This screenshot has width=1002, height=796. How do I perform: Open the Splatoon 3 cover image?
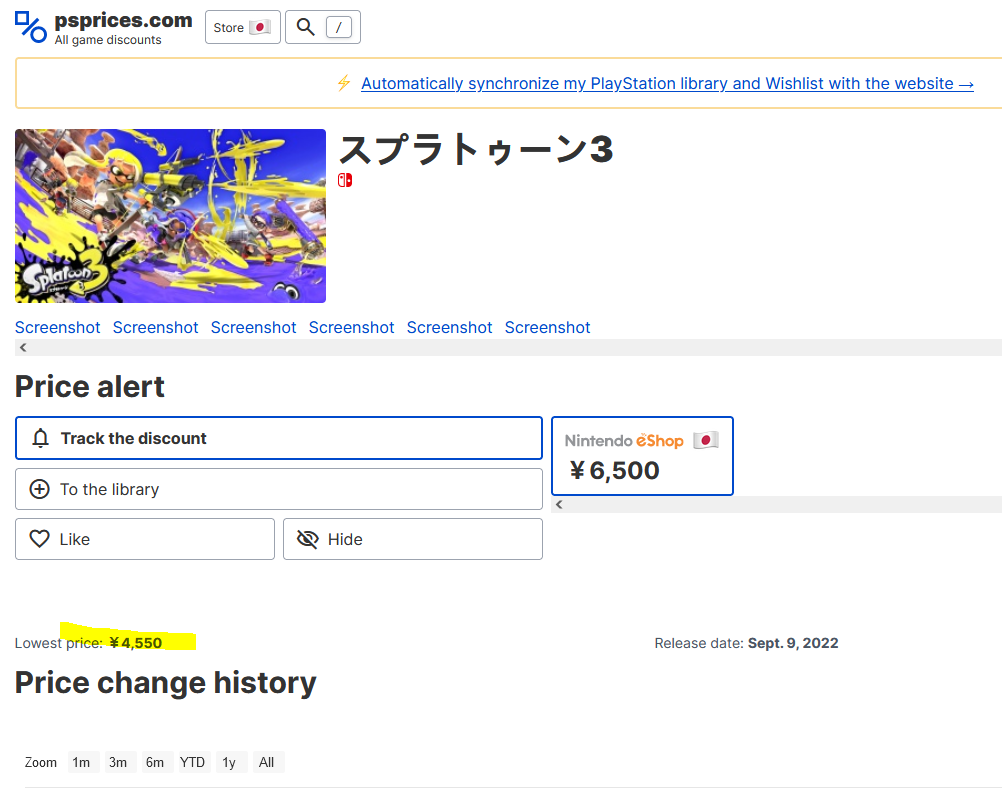tap(171, 216)
